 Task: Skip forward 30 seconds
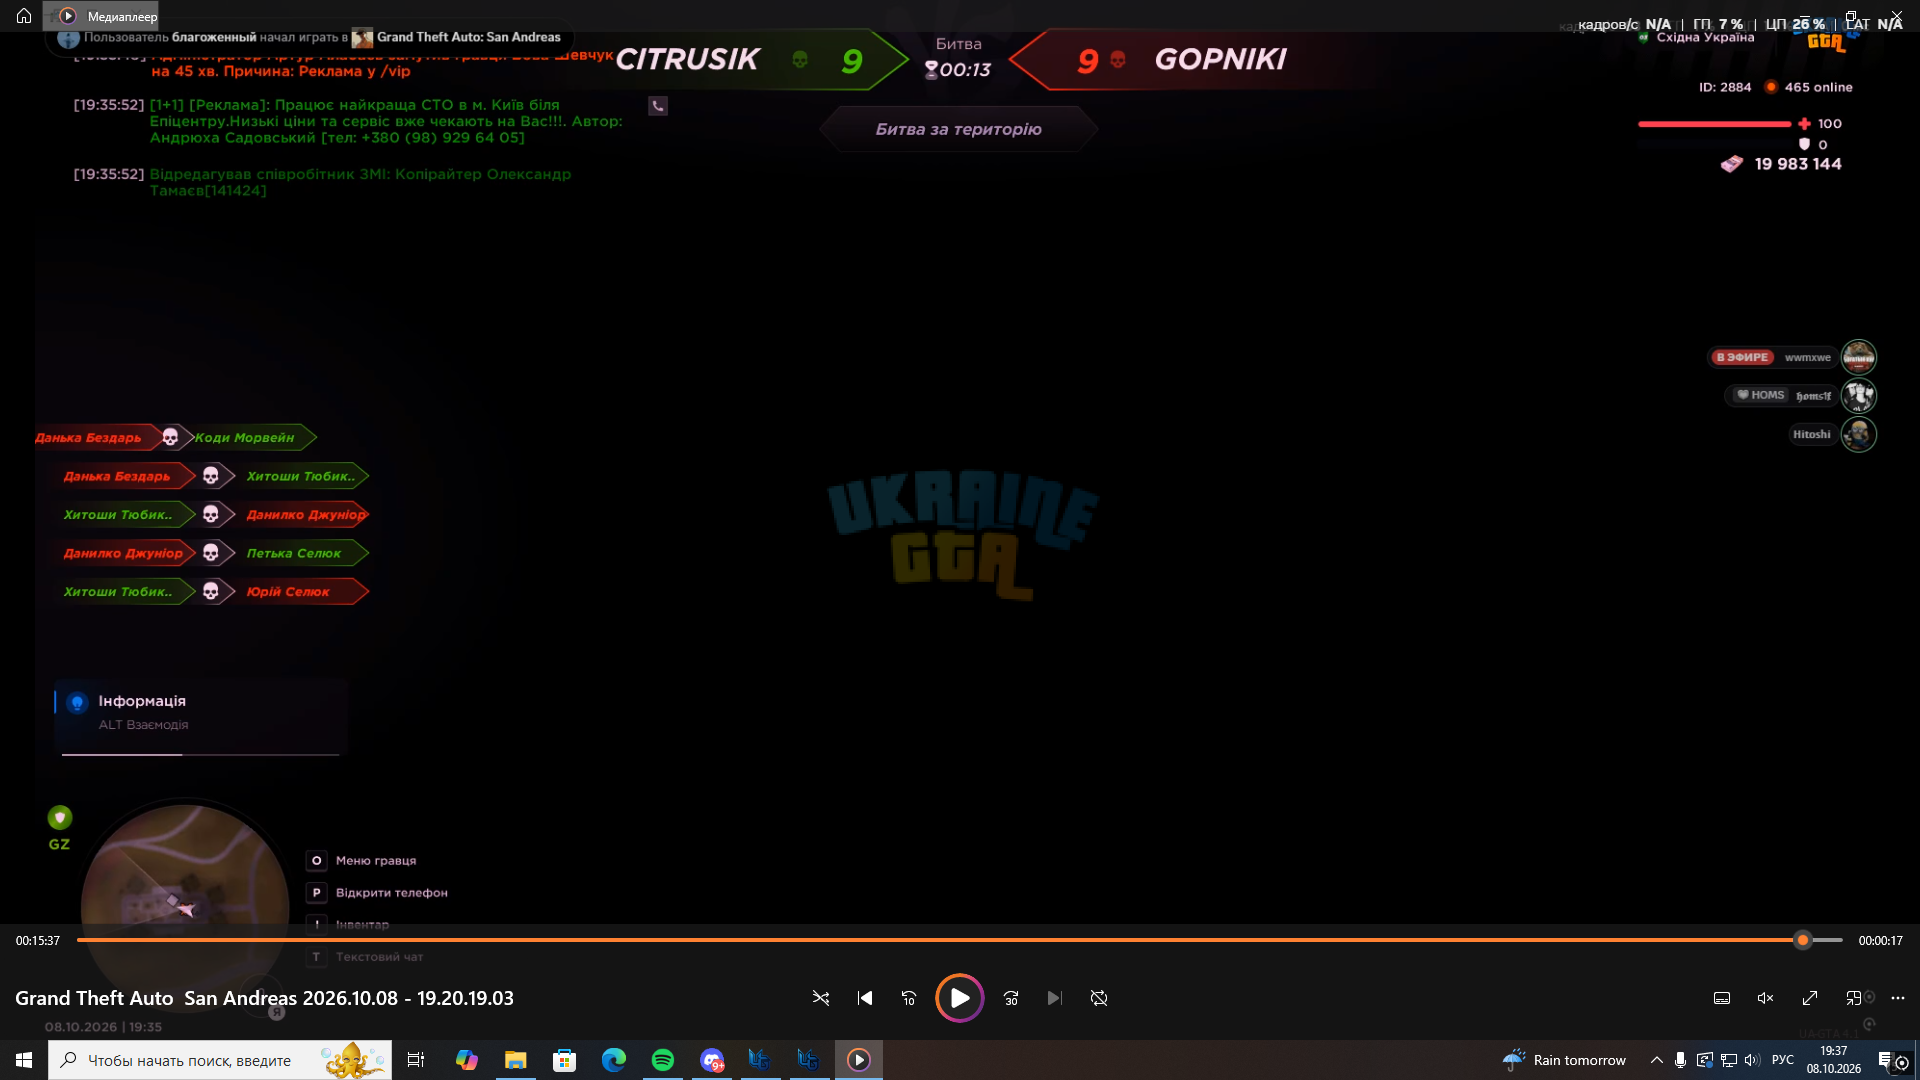click(1011, 998)
